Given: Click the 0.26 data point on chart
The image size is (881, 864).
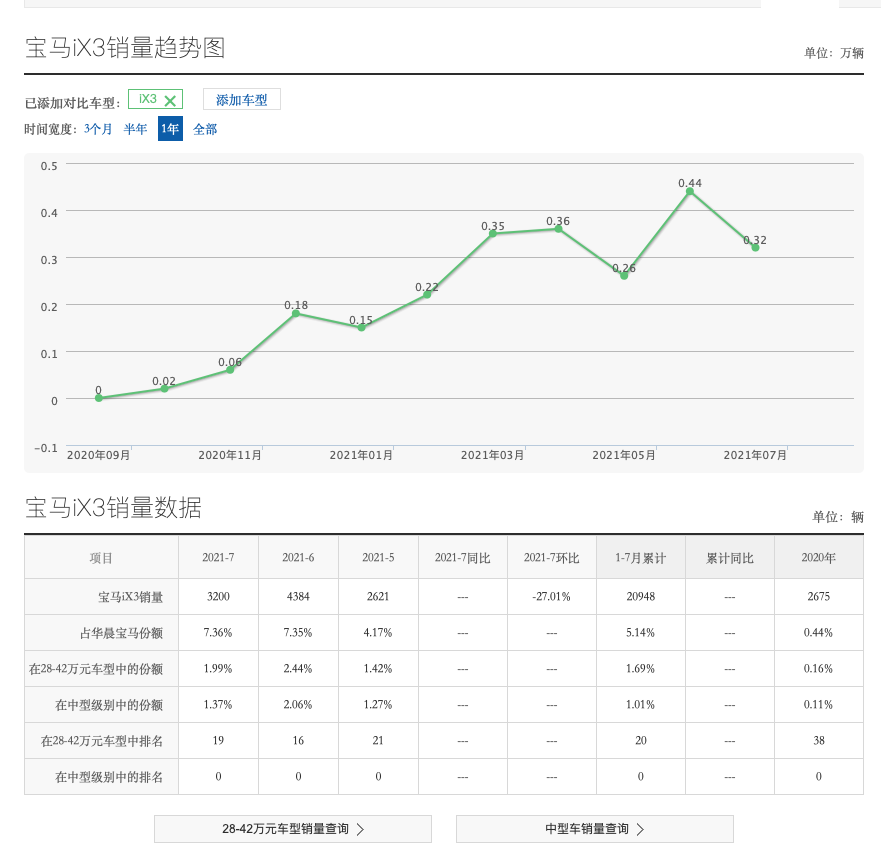Looking at the screenshot, I should (x=624, y=276).
